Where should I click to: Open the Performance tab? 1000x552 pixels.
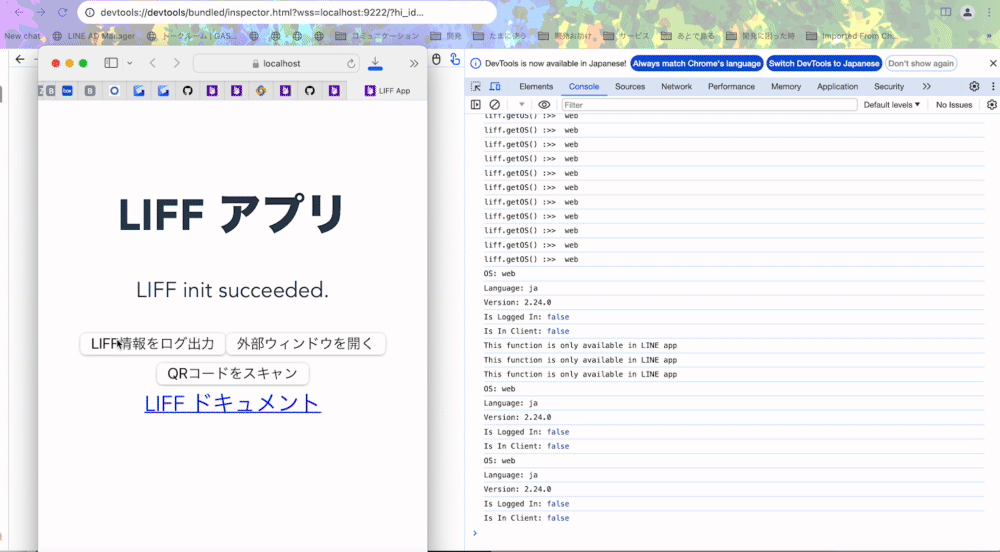731,87
